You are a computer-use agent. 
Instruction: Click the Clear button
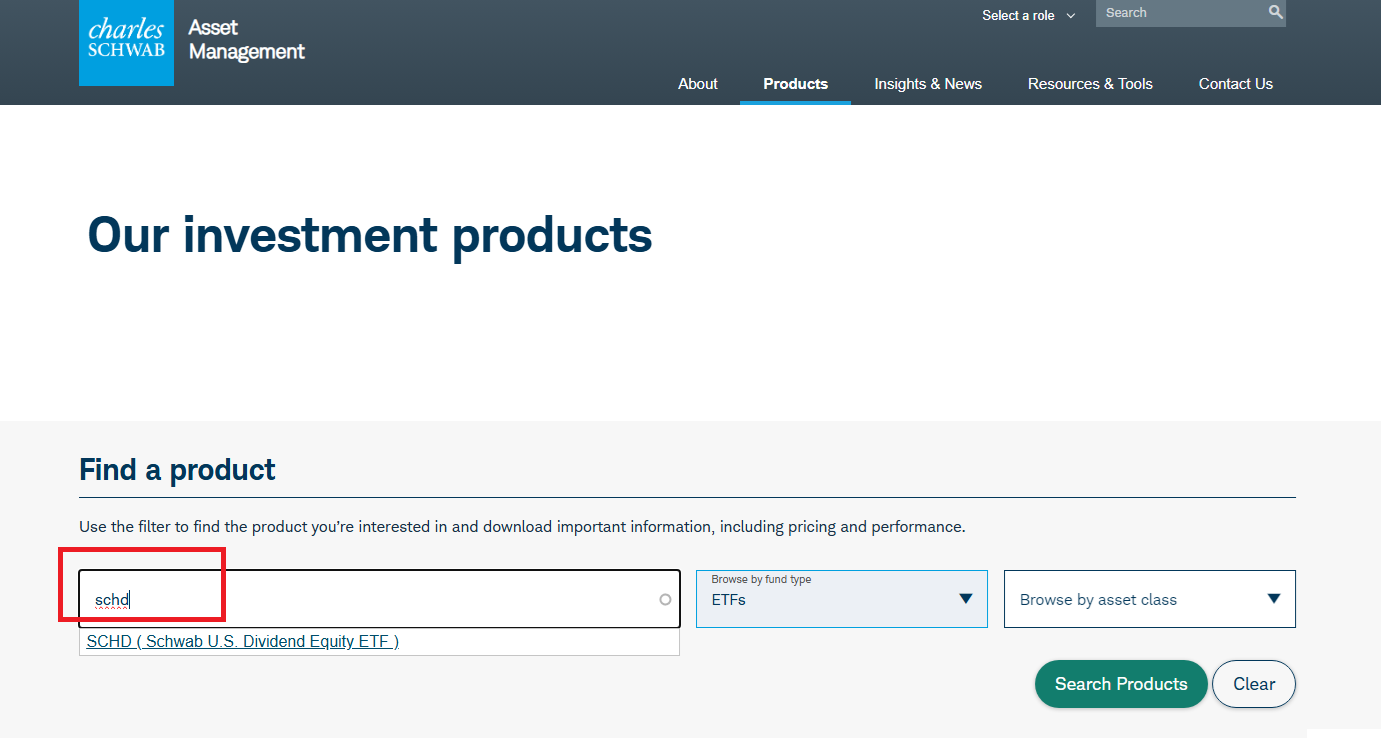1254,684
